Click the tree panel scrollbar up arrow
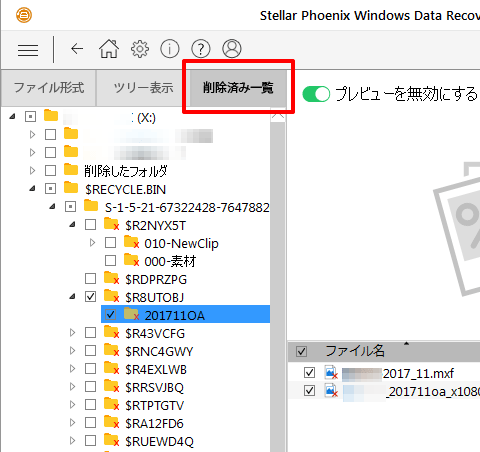This screenshot has height=452, width=480. pos(278,115)
